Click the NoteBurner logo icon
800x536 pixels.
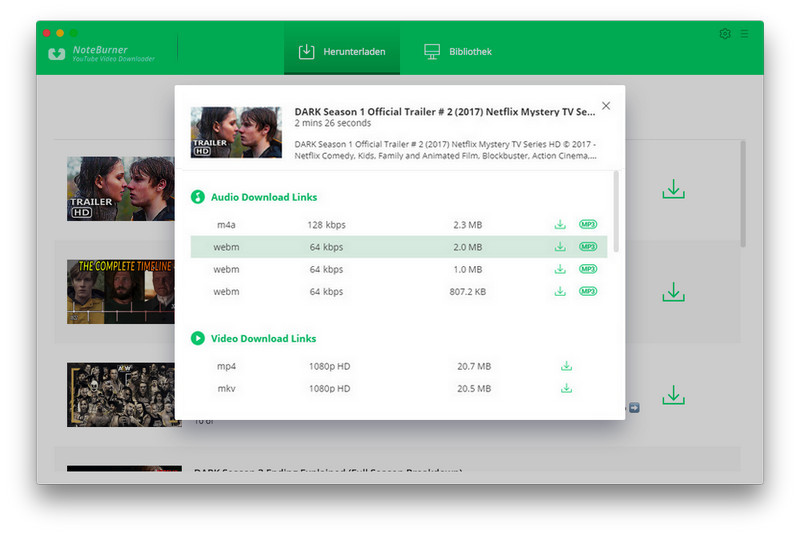tap(57, 54)
